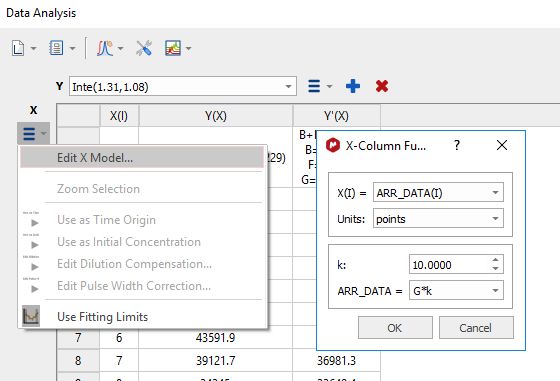The width and height of the screenshot is (560, 381).
Task: Click the Edit Pulse Width Correction icon
Action: pyautogui.click(x=31, y=286)
